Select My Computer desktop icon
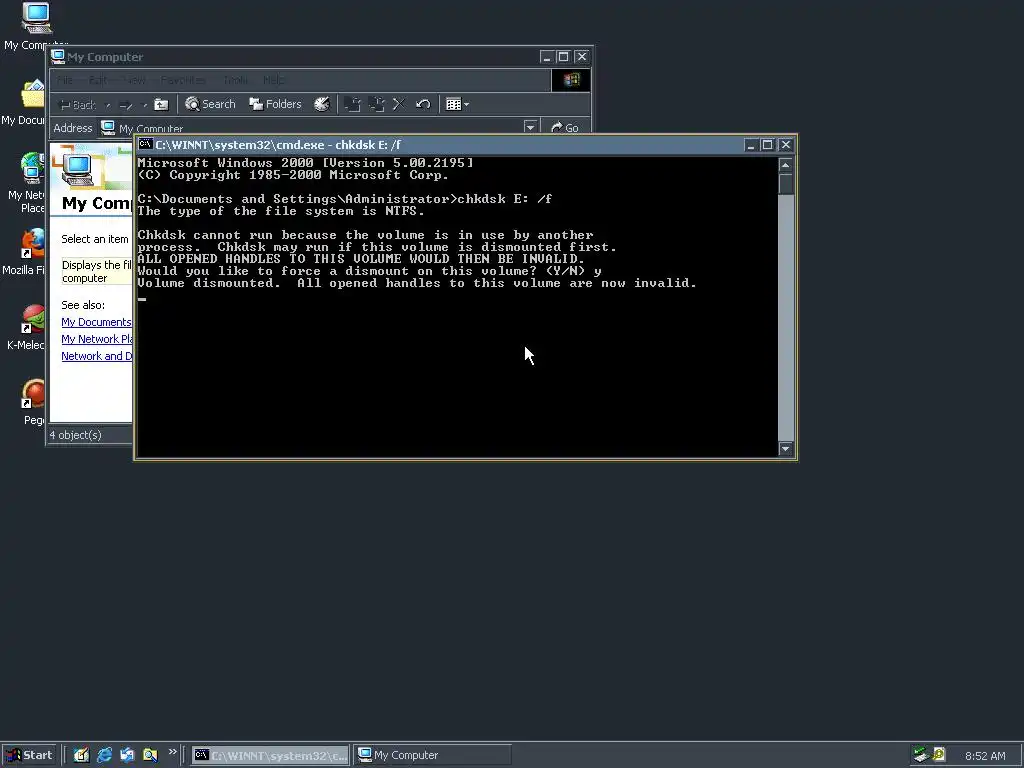This screenshot has width=1024, height=768. pyautogui.click(x=35, y=26)
